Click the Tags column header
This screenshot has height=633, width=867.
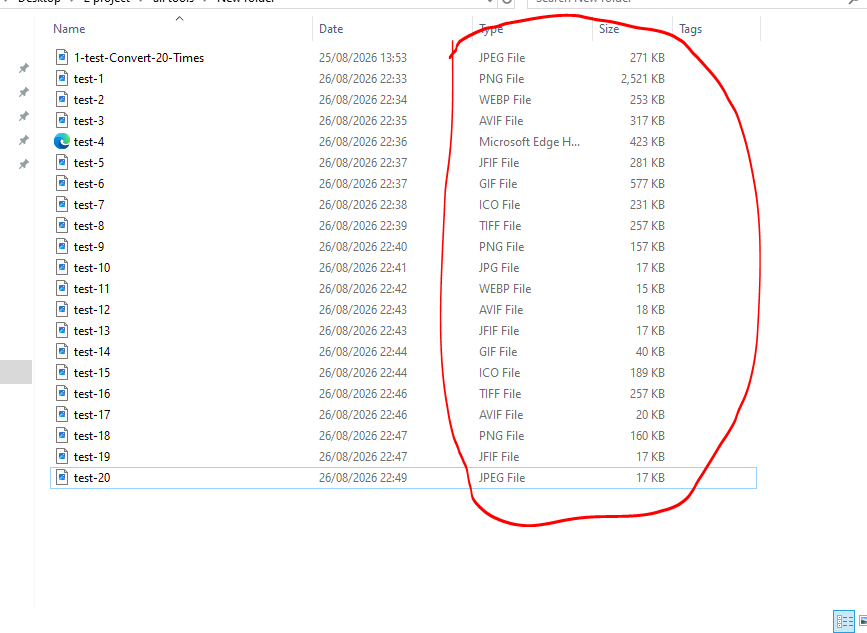[691, 29]
